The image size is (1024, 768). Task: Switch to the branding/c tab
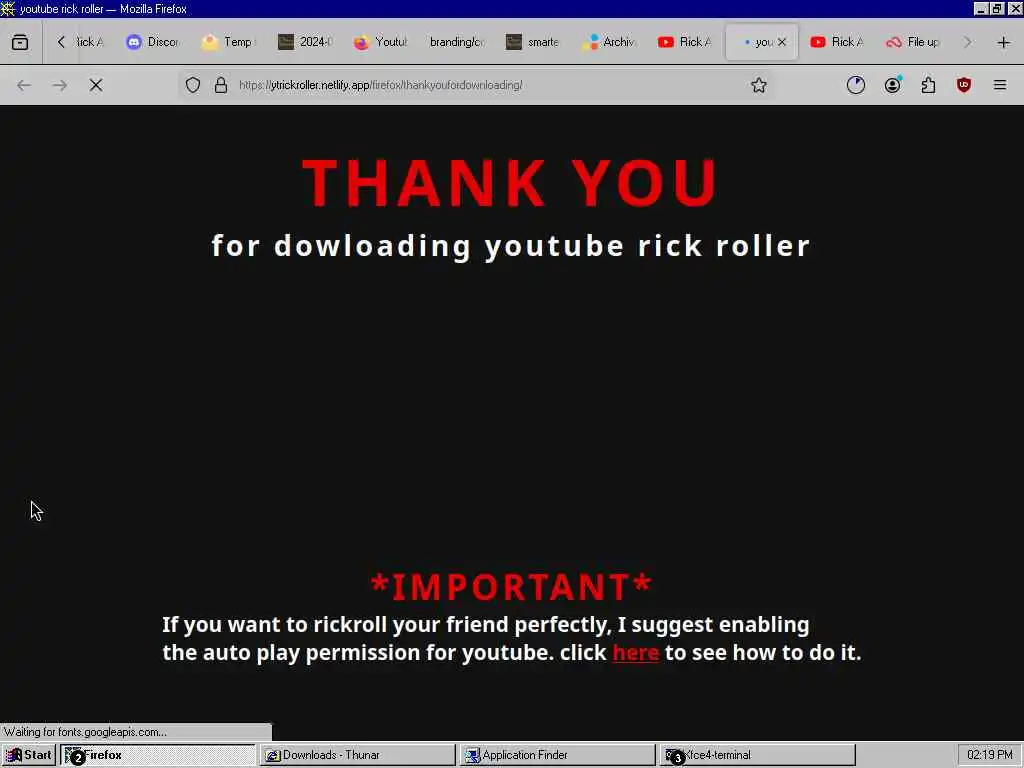click(456, 42)
